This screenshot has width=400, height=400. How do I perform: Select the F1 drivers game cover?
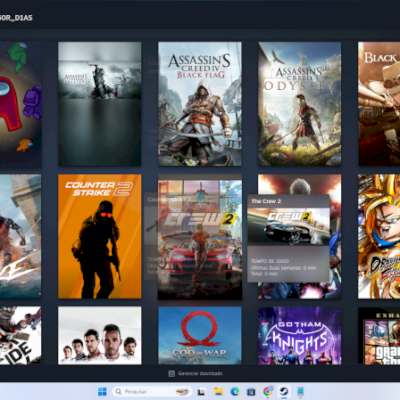100,335
